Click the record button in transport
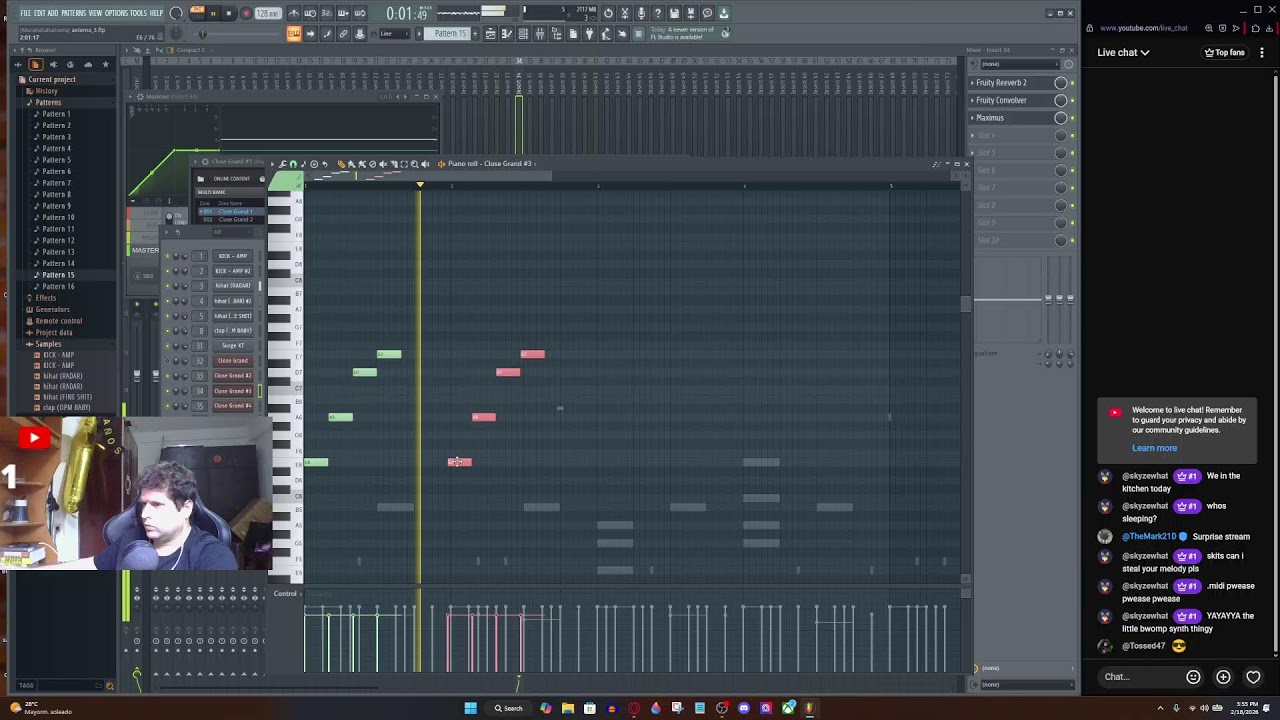The height and width of the screenshot is (720, 1280). 246,14
